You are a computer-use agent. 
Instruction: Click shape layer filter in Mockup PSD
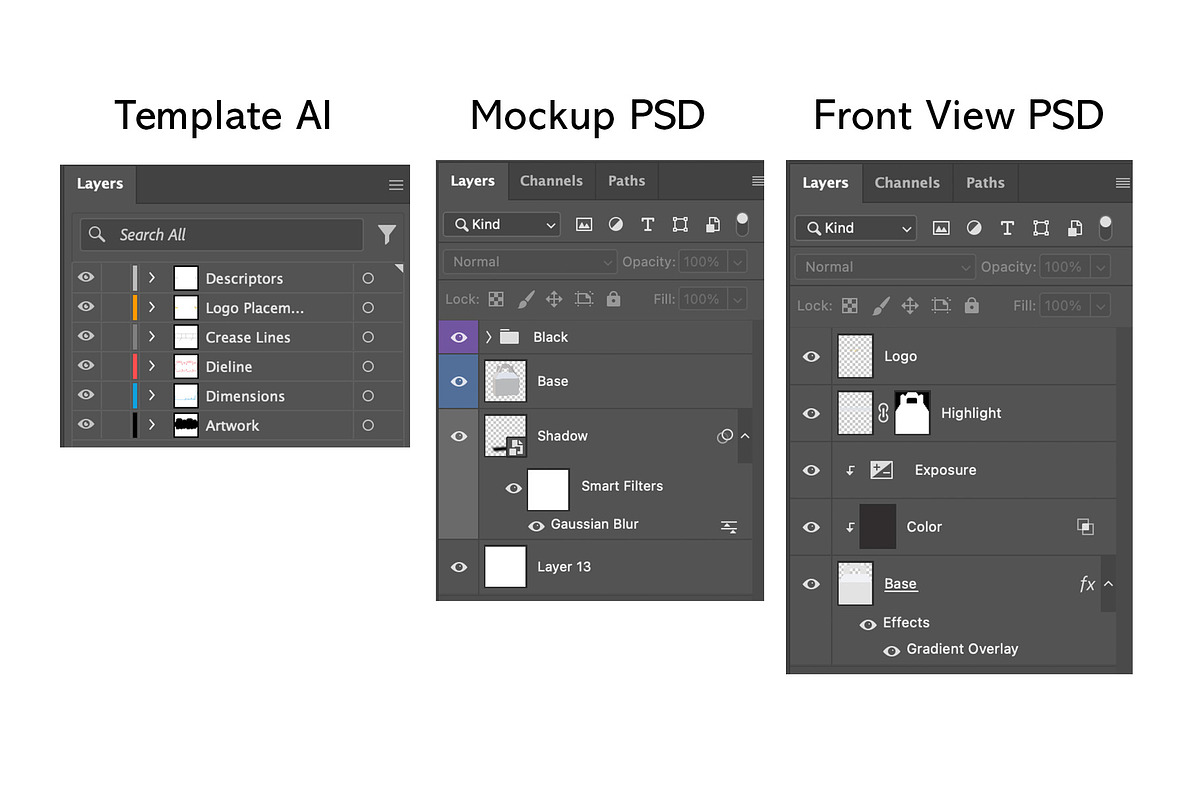pyautogui.click(x=680, y=224)
